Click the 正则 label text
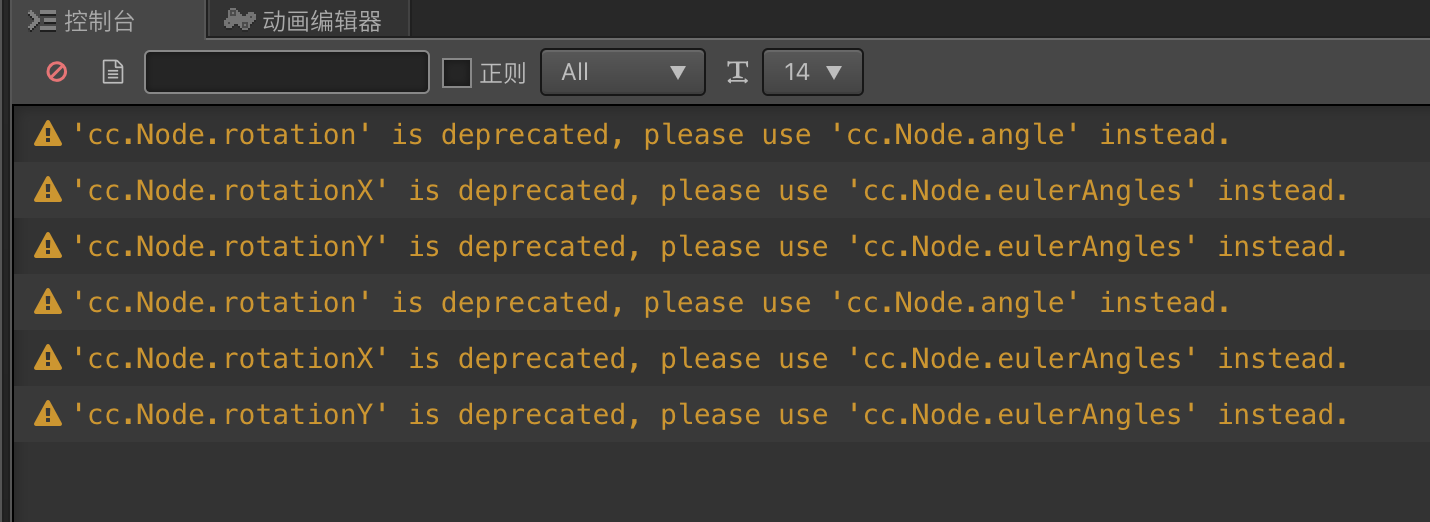1430x522 pixels. click(x=503, y=73)
